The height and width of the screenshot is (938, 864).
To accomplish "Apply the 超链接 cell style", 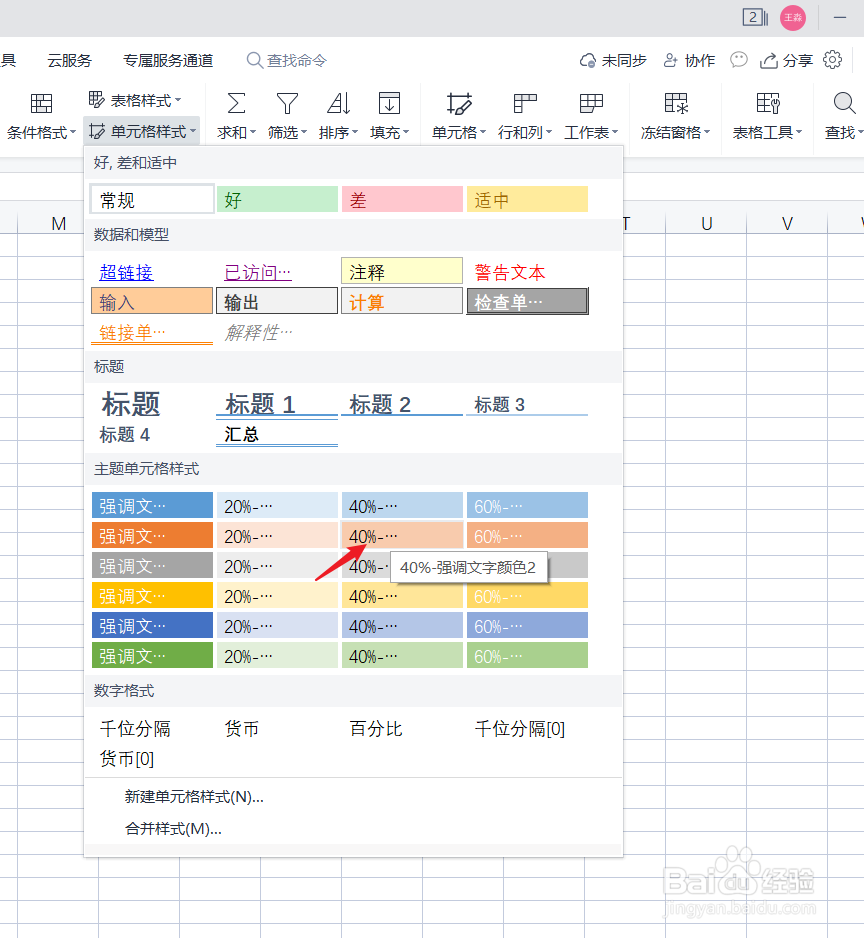I will [x=126, y=273].
